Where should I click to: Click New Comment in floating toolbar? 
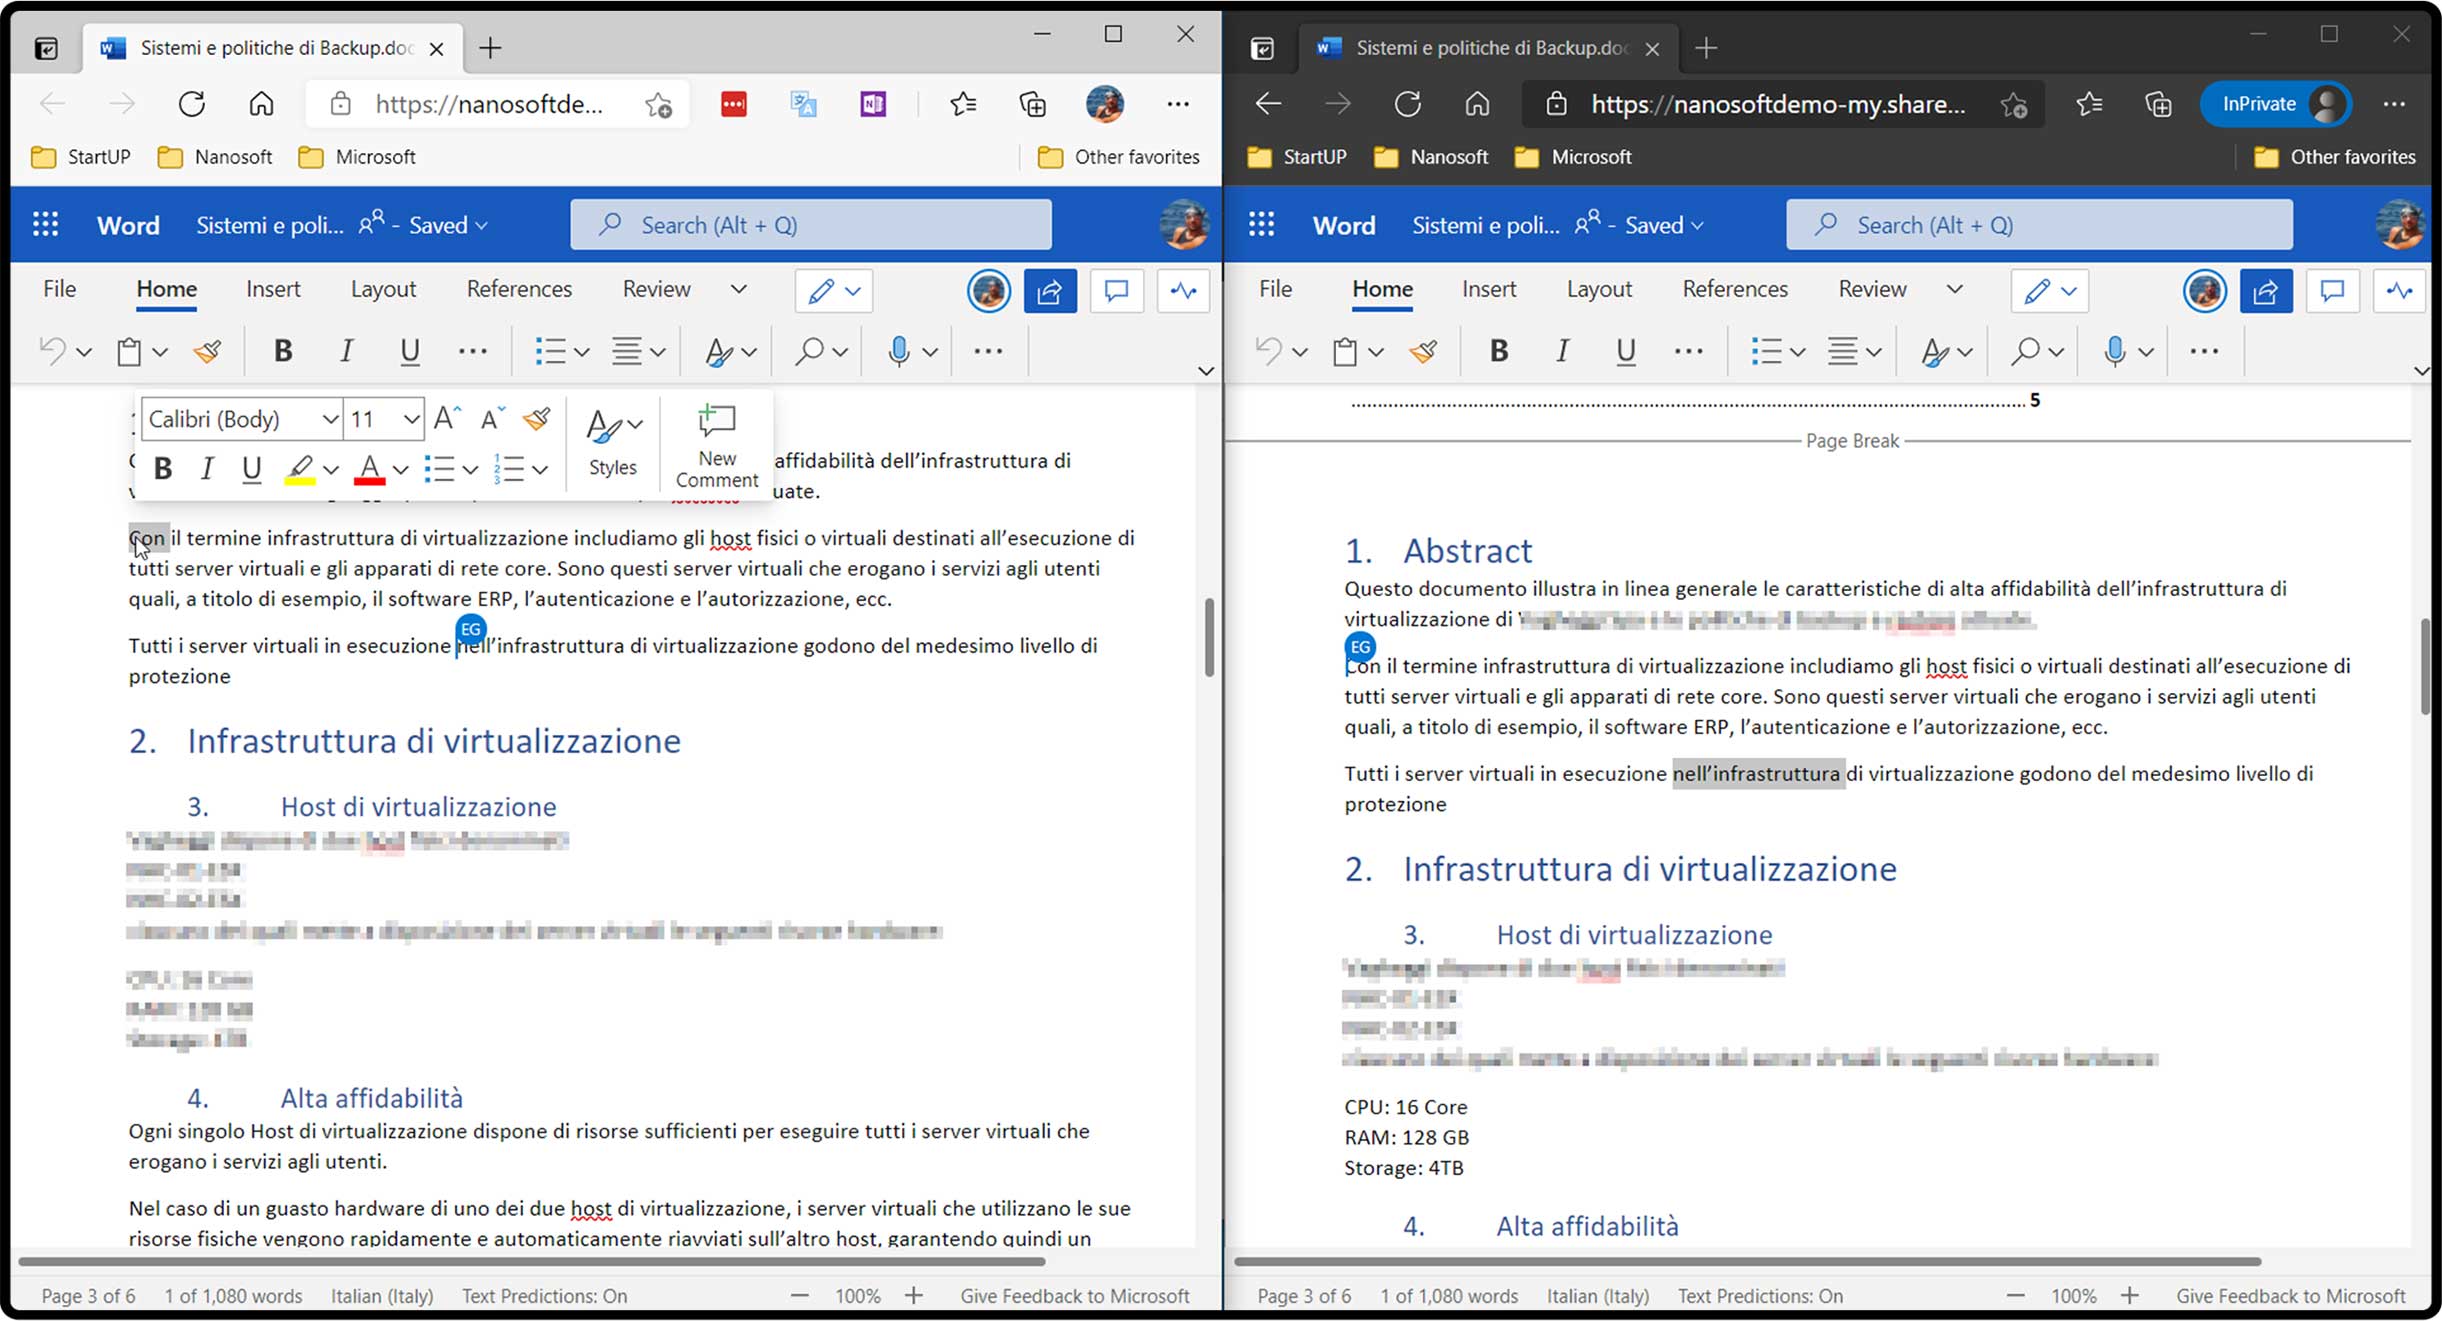[717, 446]
